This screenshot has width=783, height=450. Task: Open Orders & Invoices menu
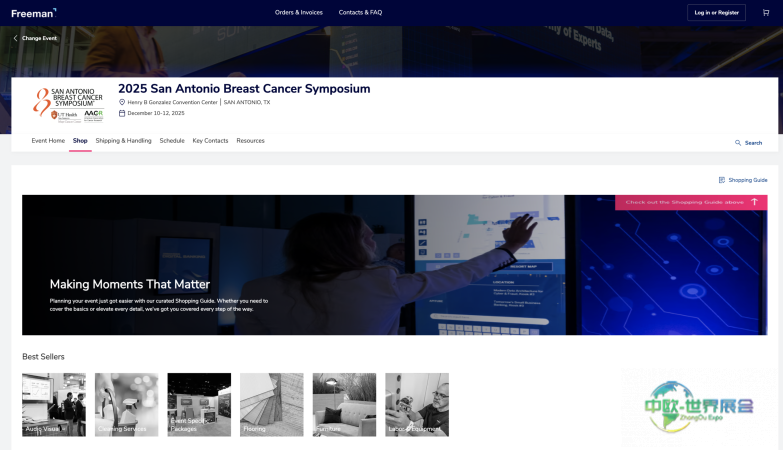(299, 12)
